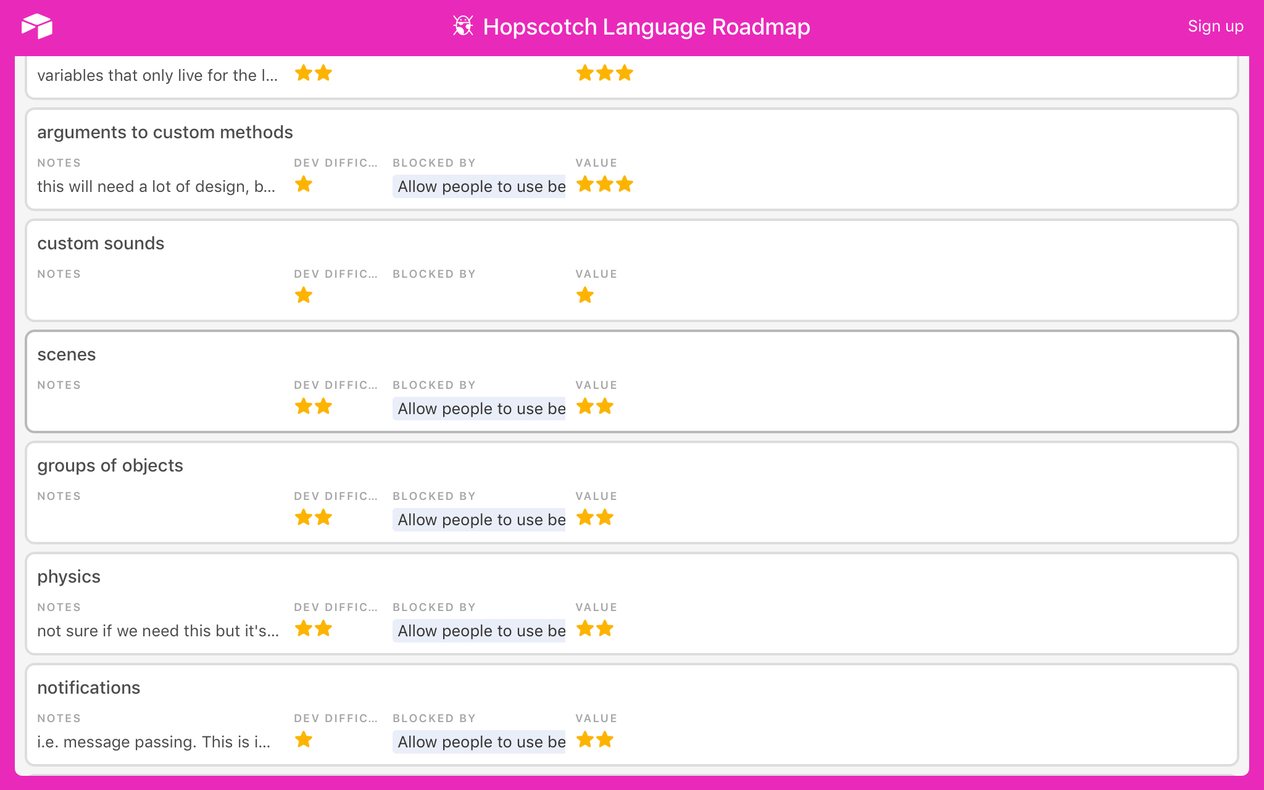
Task: Click Blocked By tag in notifications card
Action: 479,741
